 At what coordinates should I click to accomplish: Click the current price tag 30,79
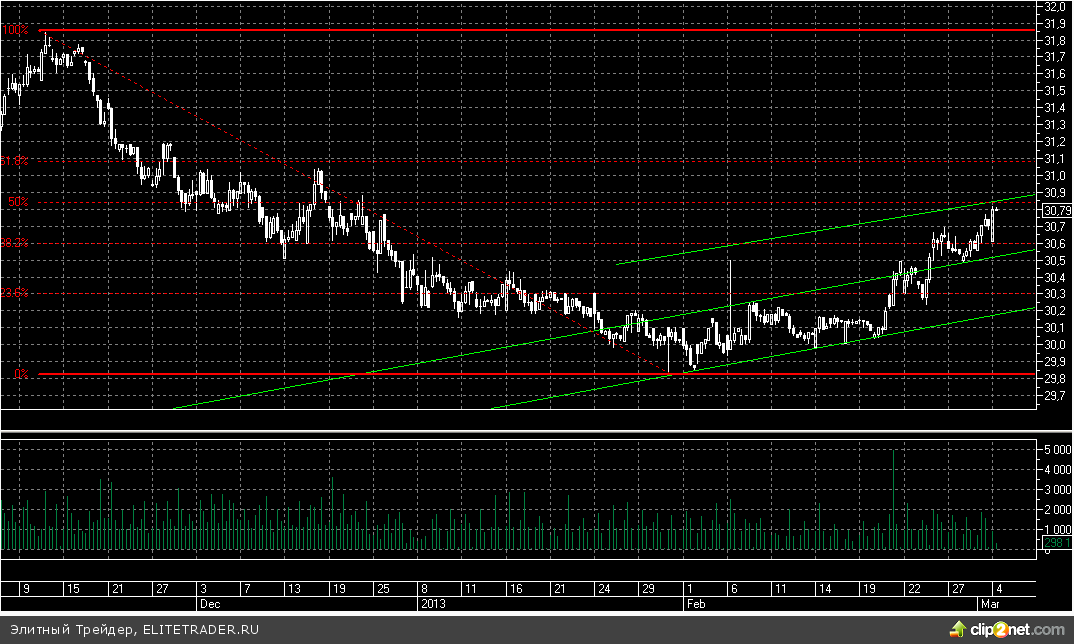pyautogui.click(x=1056, y=211)
